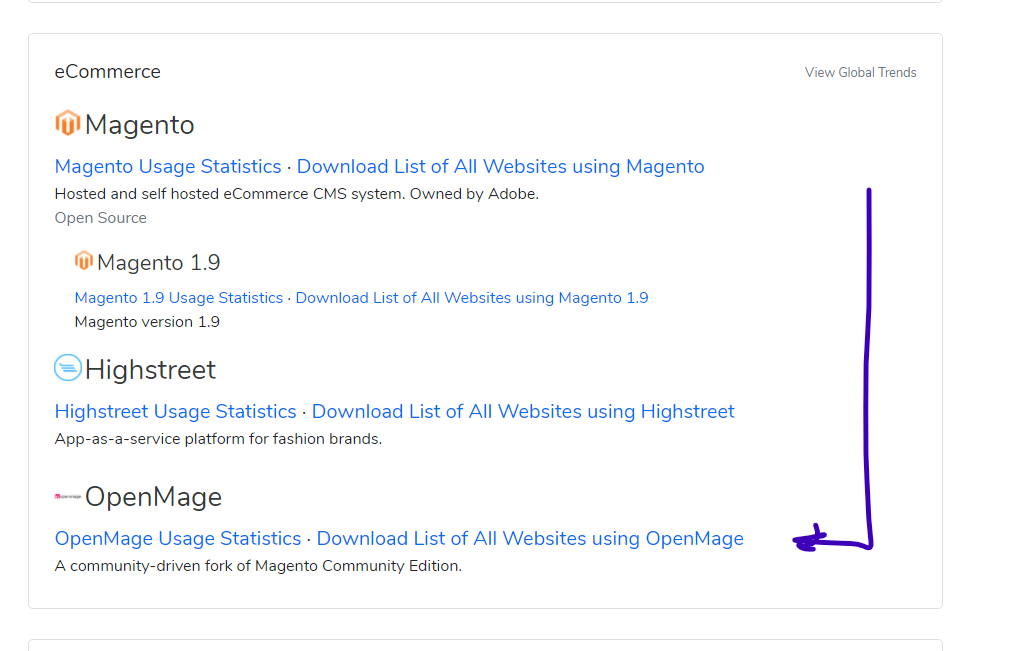Open Download List of All Websites using Magento
The height and width of the screenshot is (651, 1017).
coord(500,167)
